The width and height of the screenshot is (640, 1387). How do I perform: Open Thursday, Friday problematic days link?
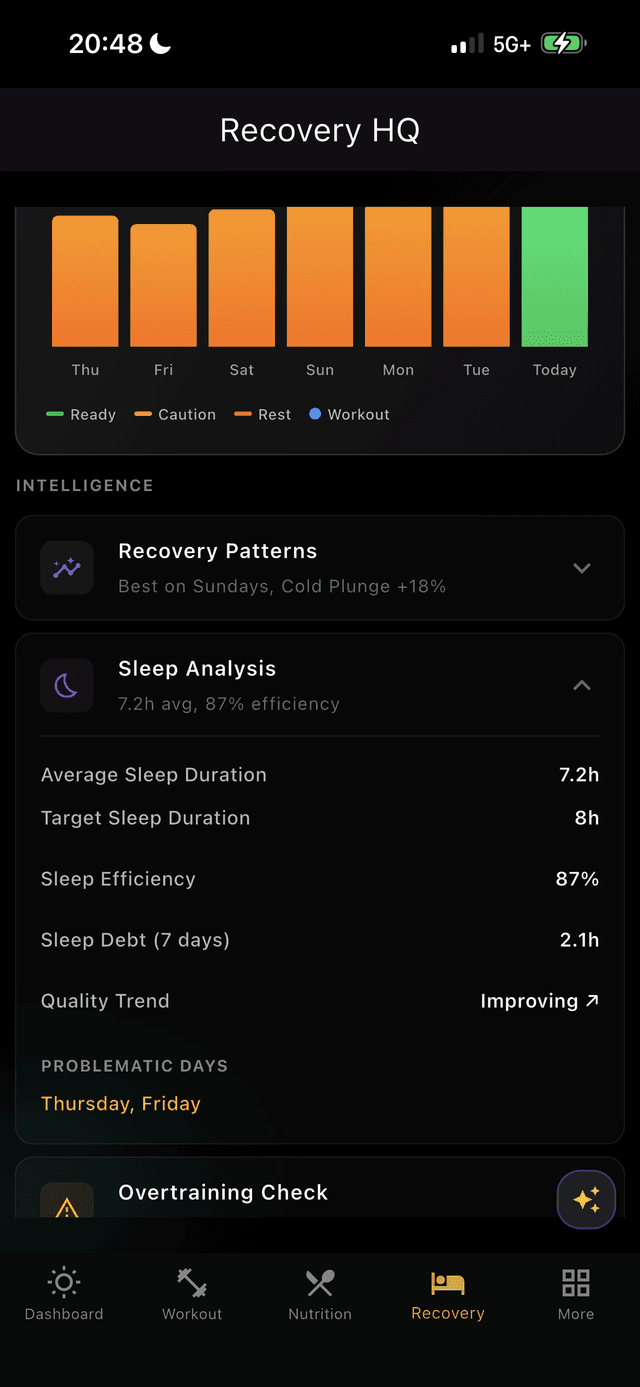point(120,1103)
